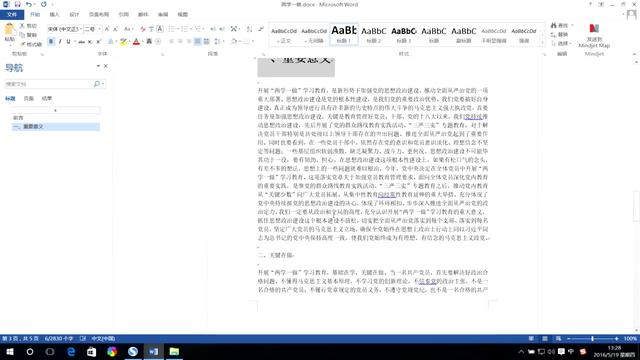Click the Cut scissors icon
The image size is (640, 360).
tap(22, 25)
